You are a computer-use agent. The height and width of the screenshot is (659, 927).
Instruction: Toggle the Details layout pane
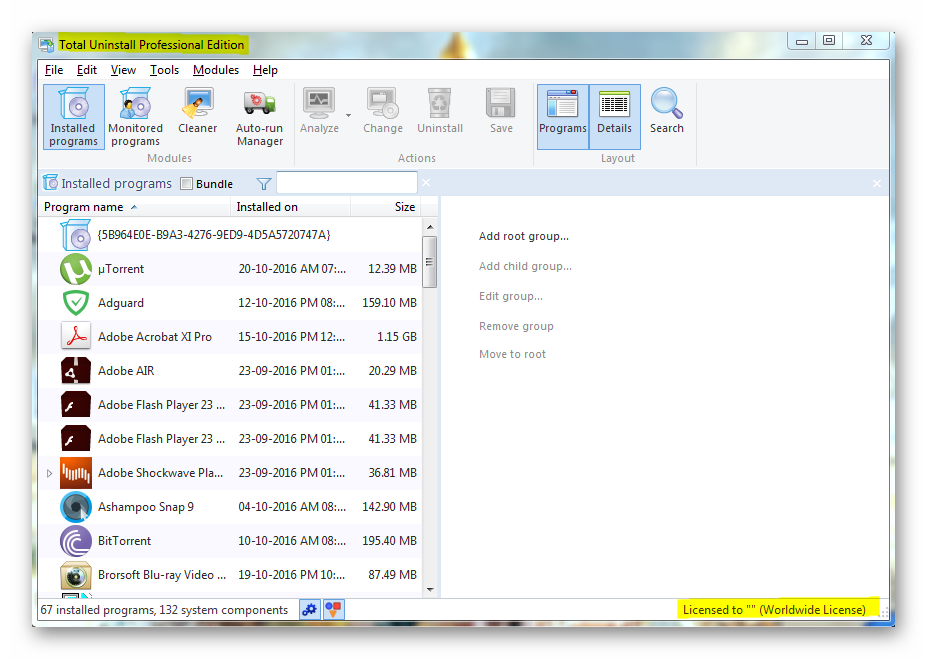click(x=614, y=116)
